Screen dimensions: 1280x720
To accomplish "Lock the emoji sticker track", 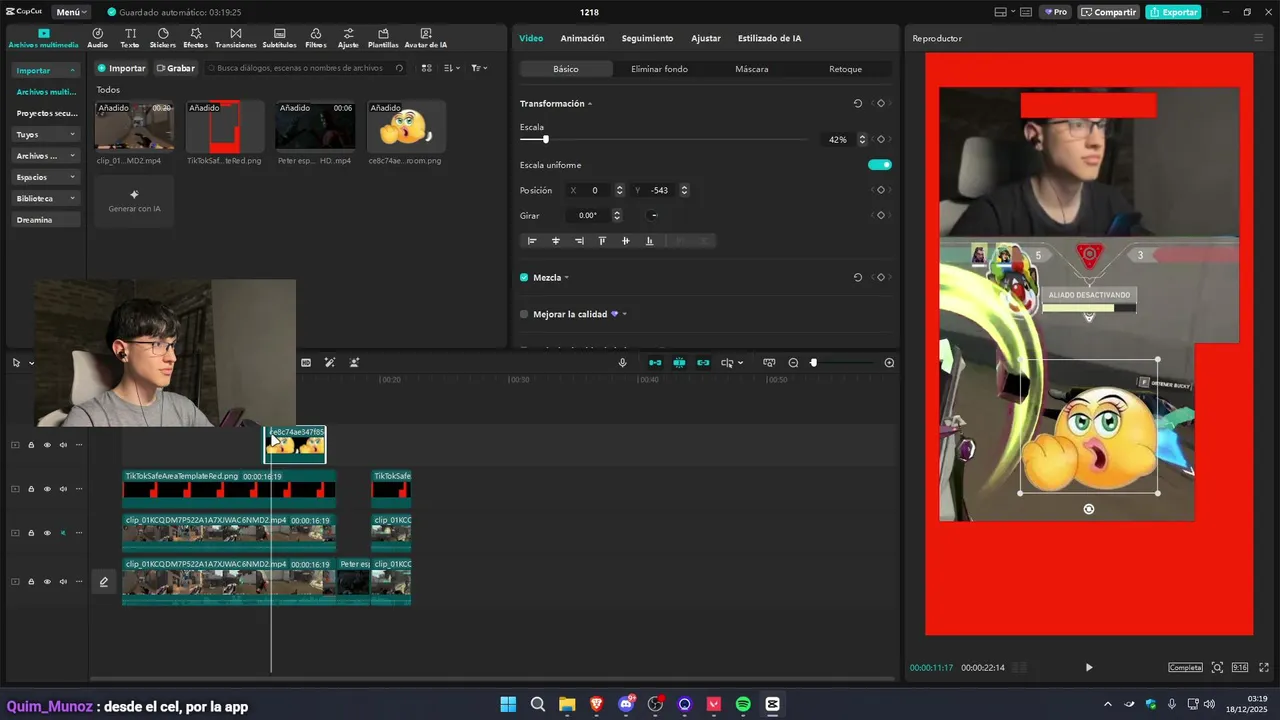I will tap(31, 445).
